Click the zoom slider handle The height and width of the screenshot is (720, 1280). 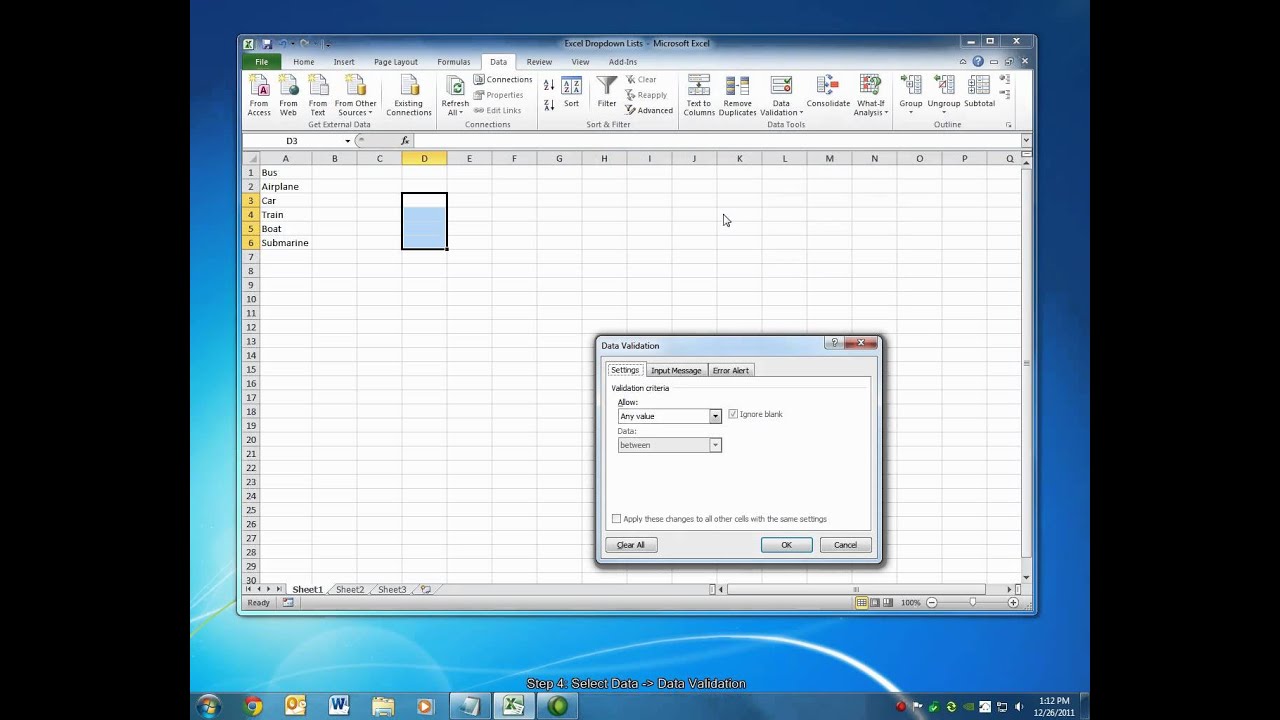point(972,603)
